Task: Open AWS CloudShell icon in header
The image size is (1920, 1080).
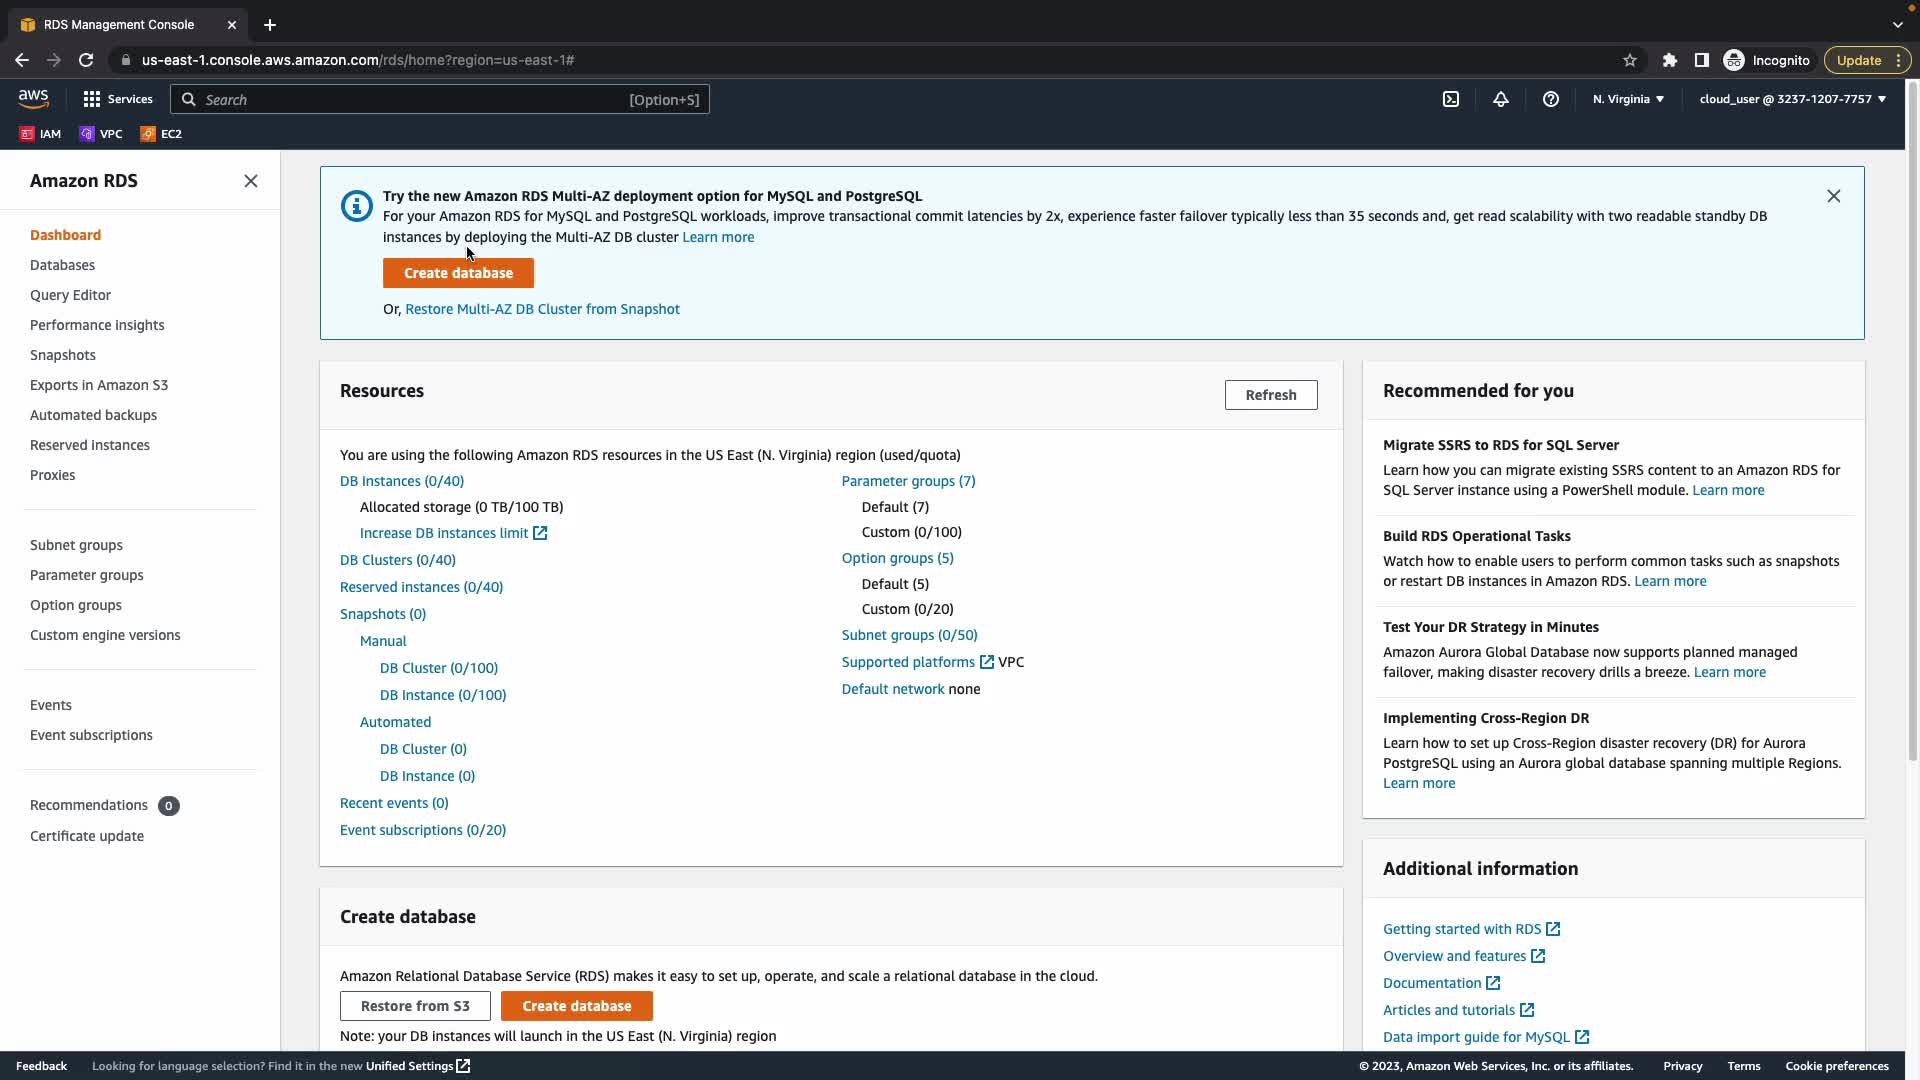Action: pyautogui.click(x=1451, y=99)
